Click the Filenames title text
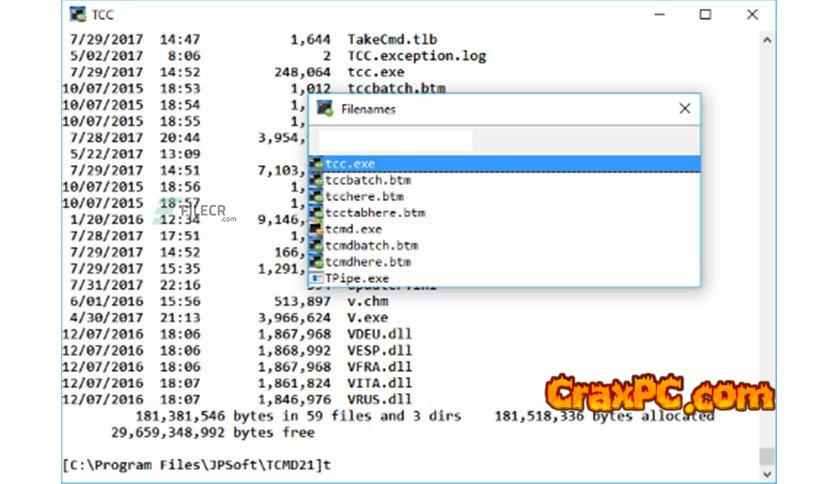The width and height of the screenshot is (836, 484). pyautogui.click(x=368, y=109)
